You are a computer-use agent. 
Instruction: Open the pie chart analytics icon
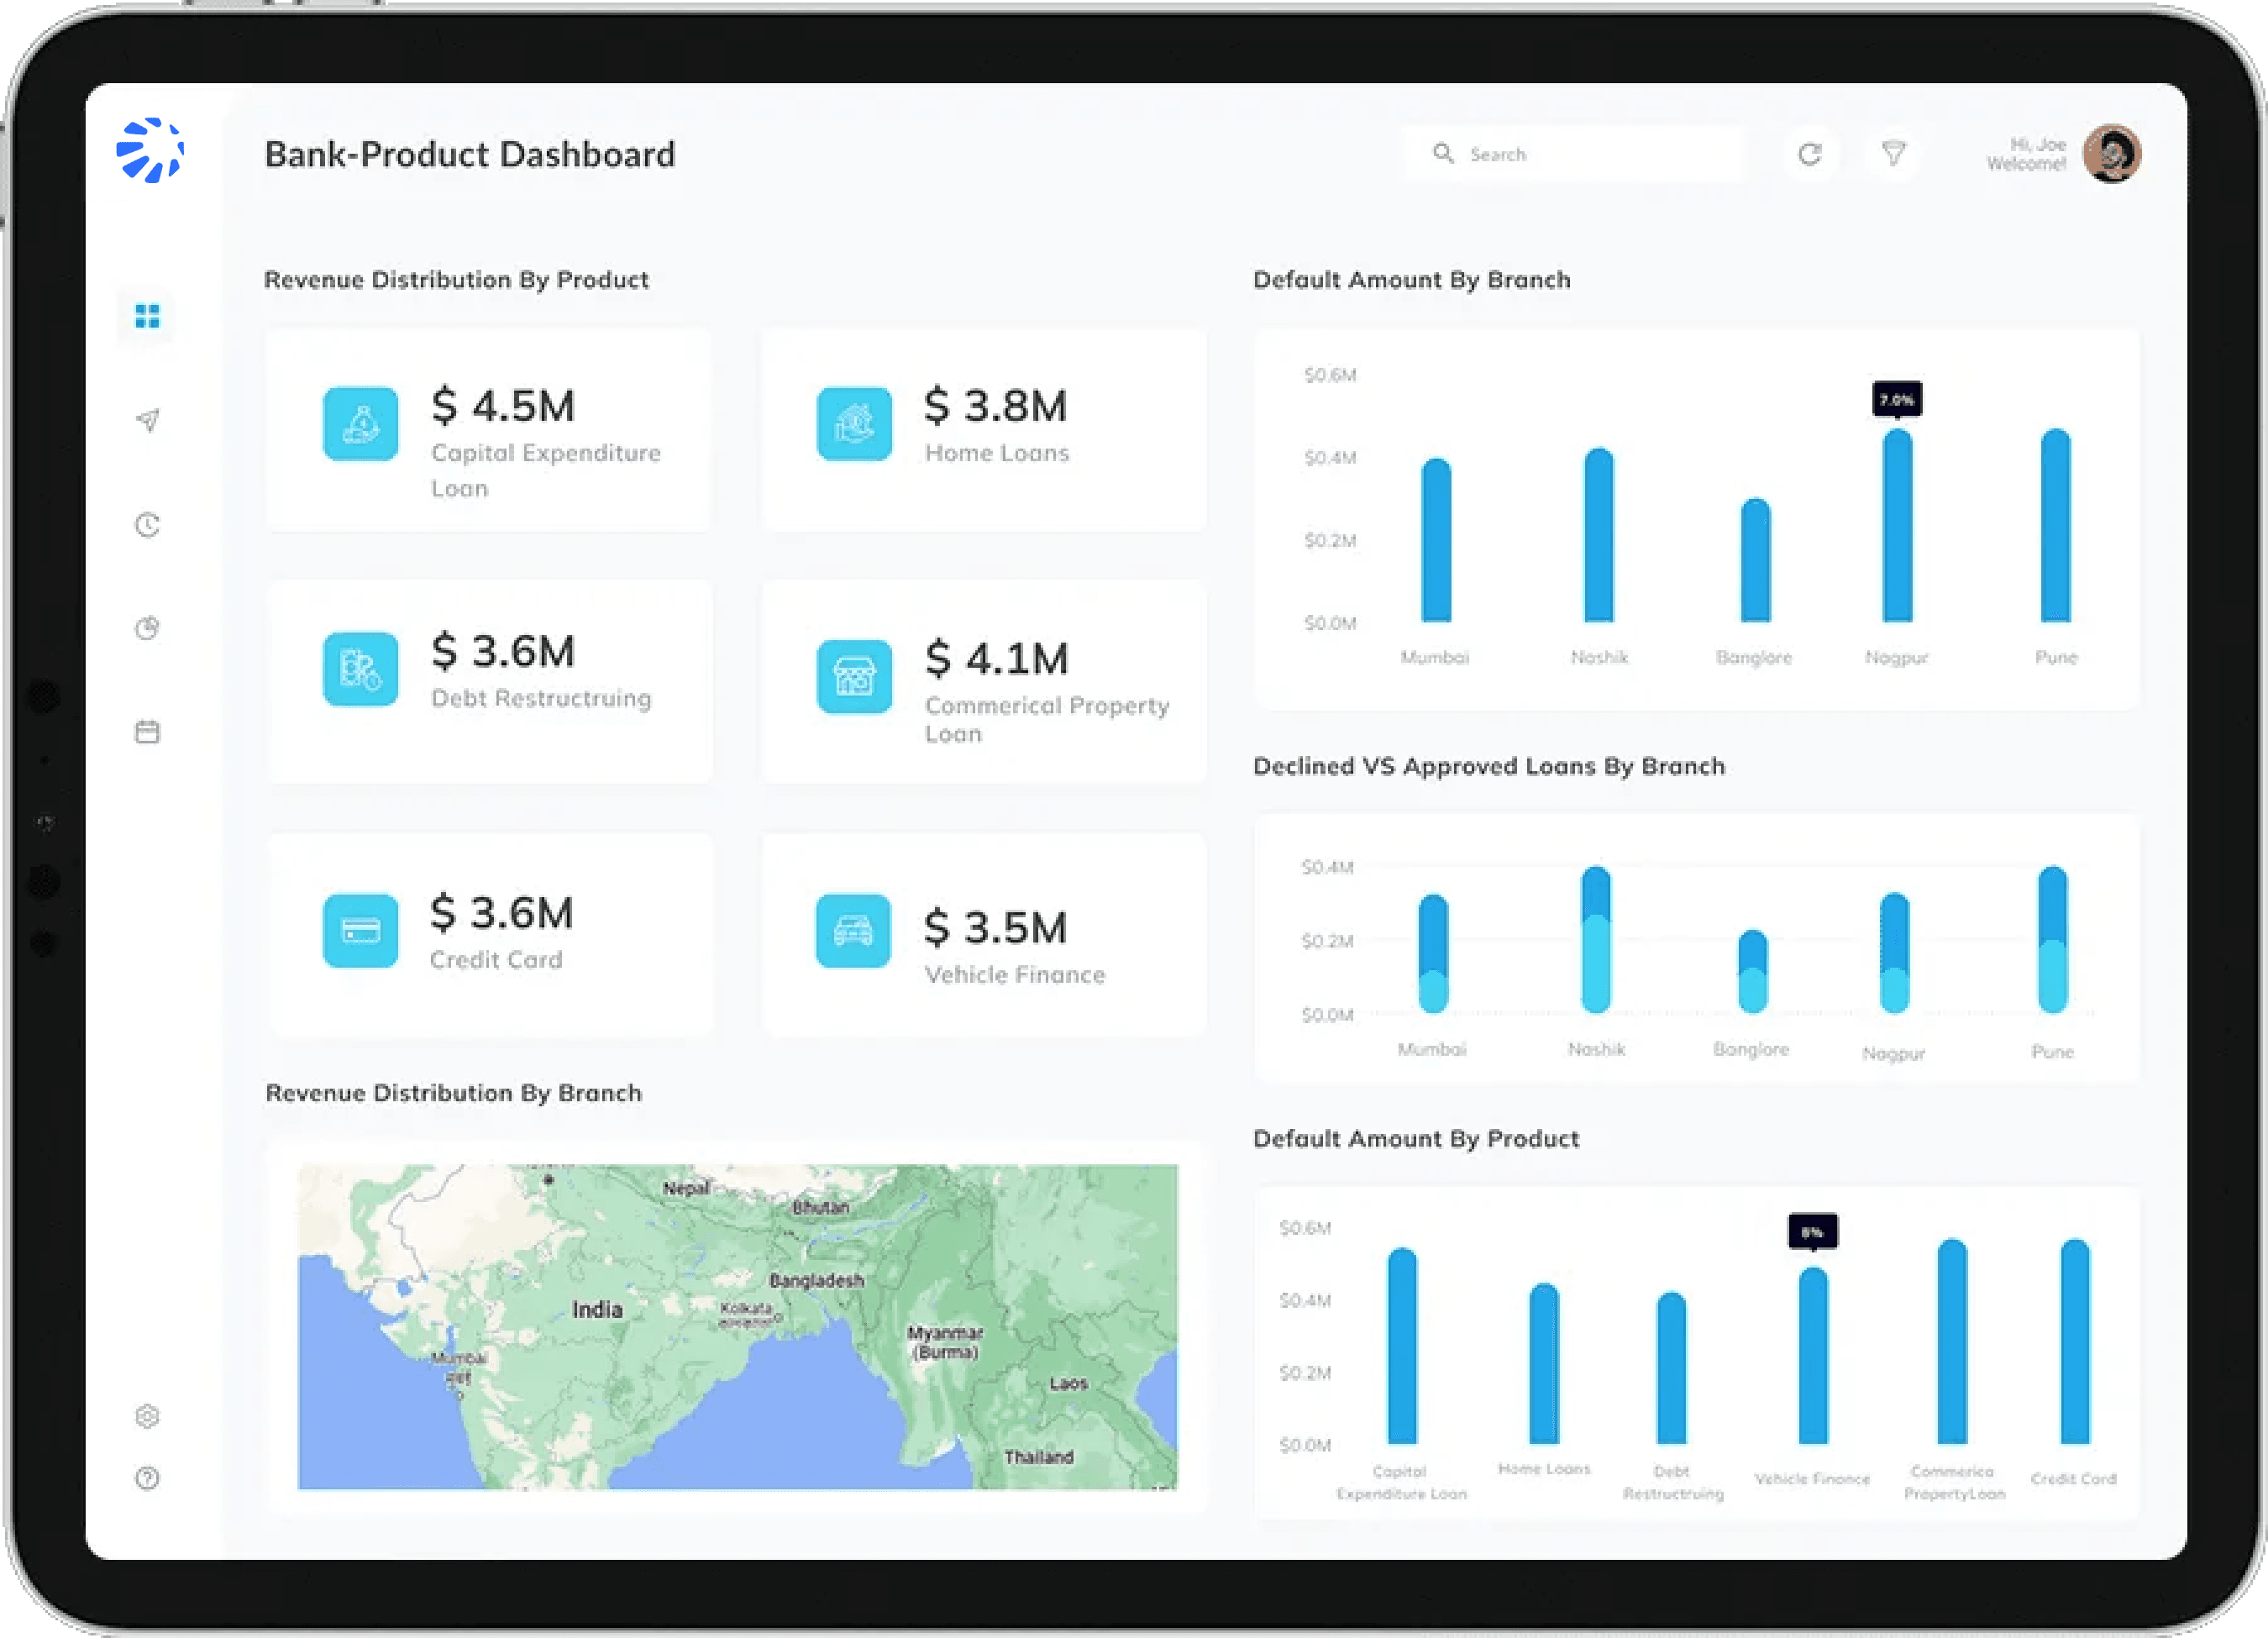pos(147,628)
